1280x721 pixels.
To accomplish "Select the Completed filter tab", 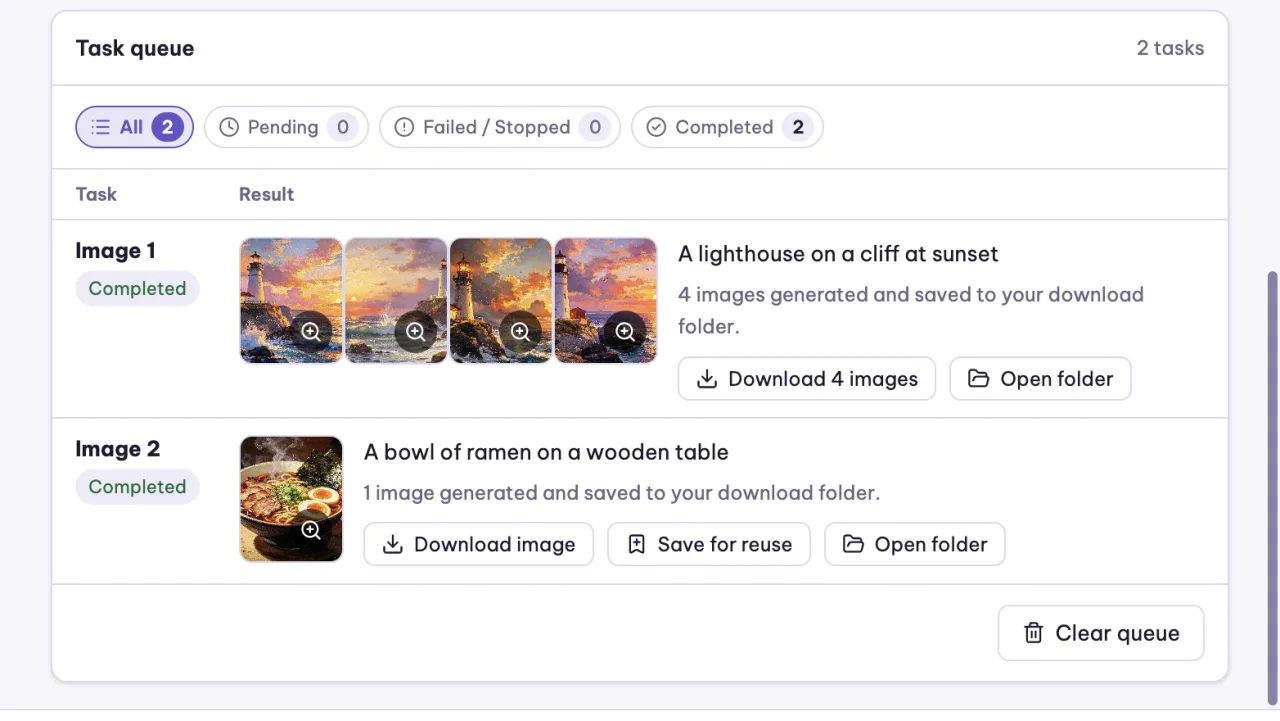I will [727, 127].
